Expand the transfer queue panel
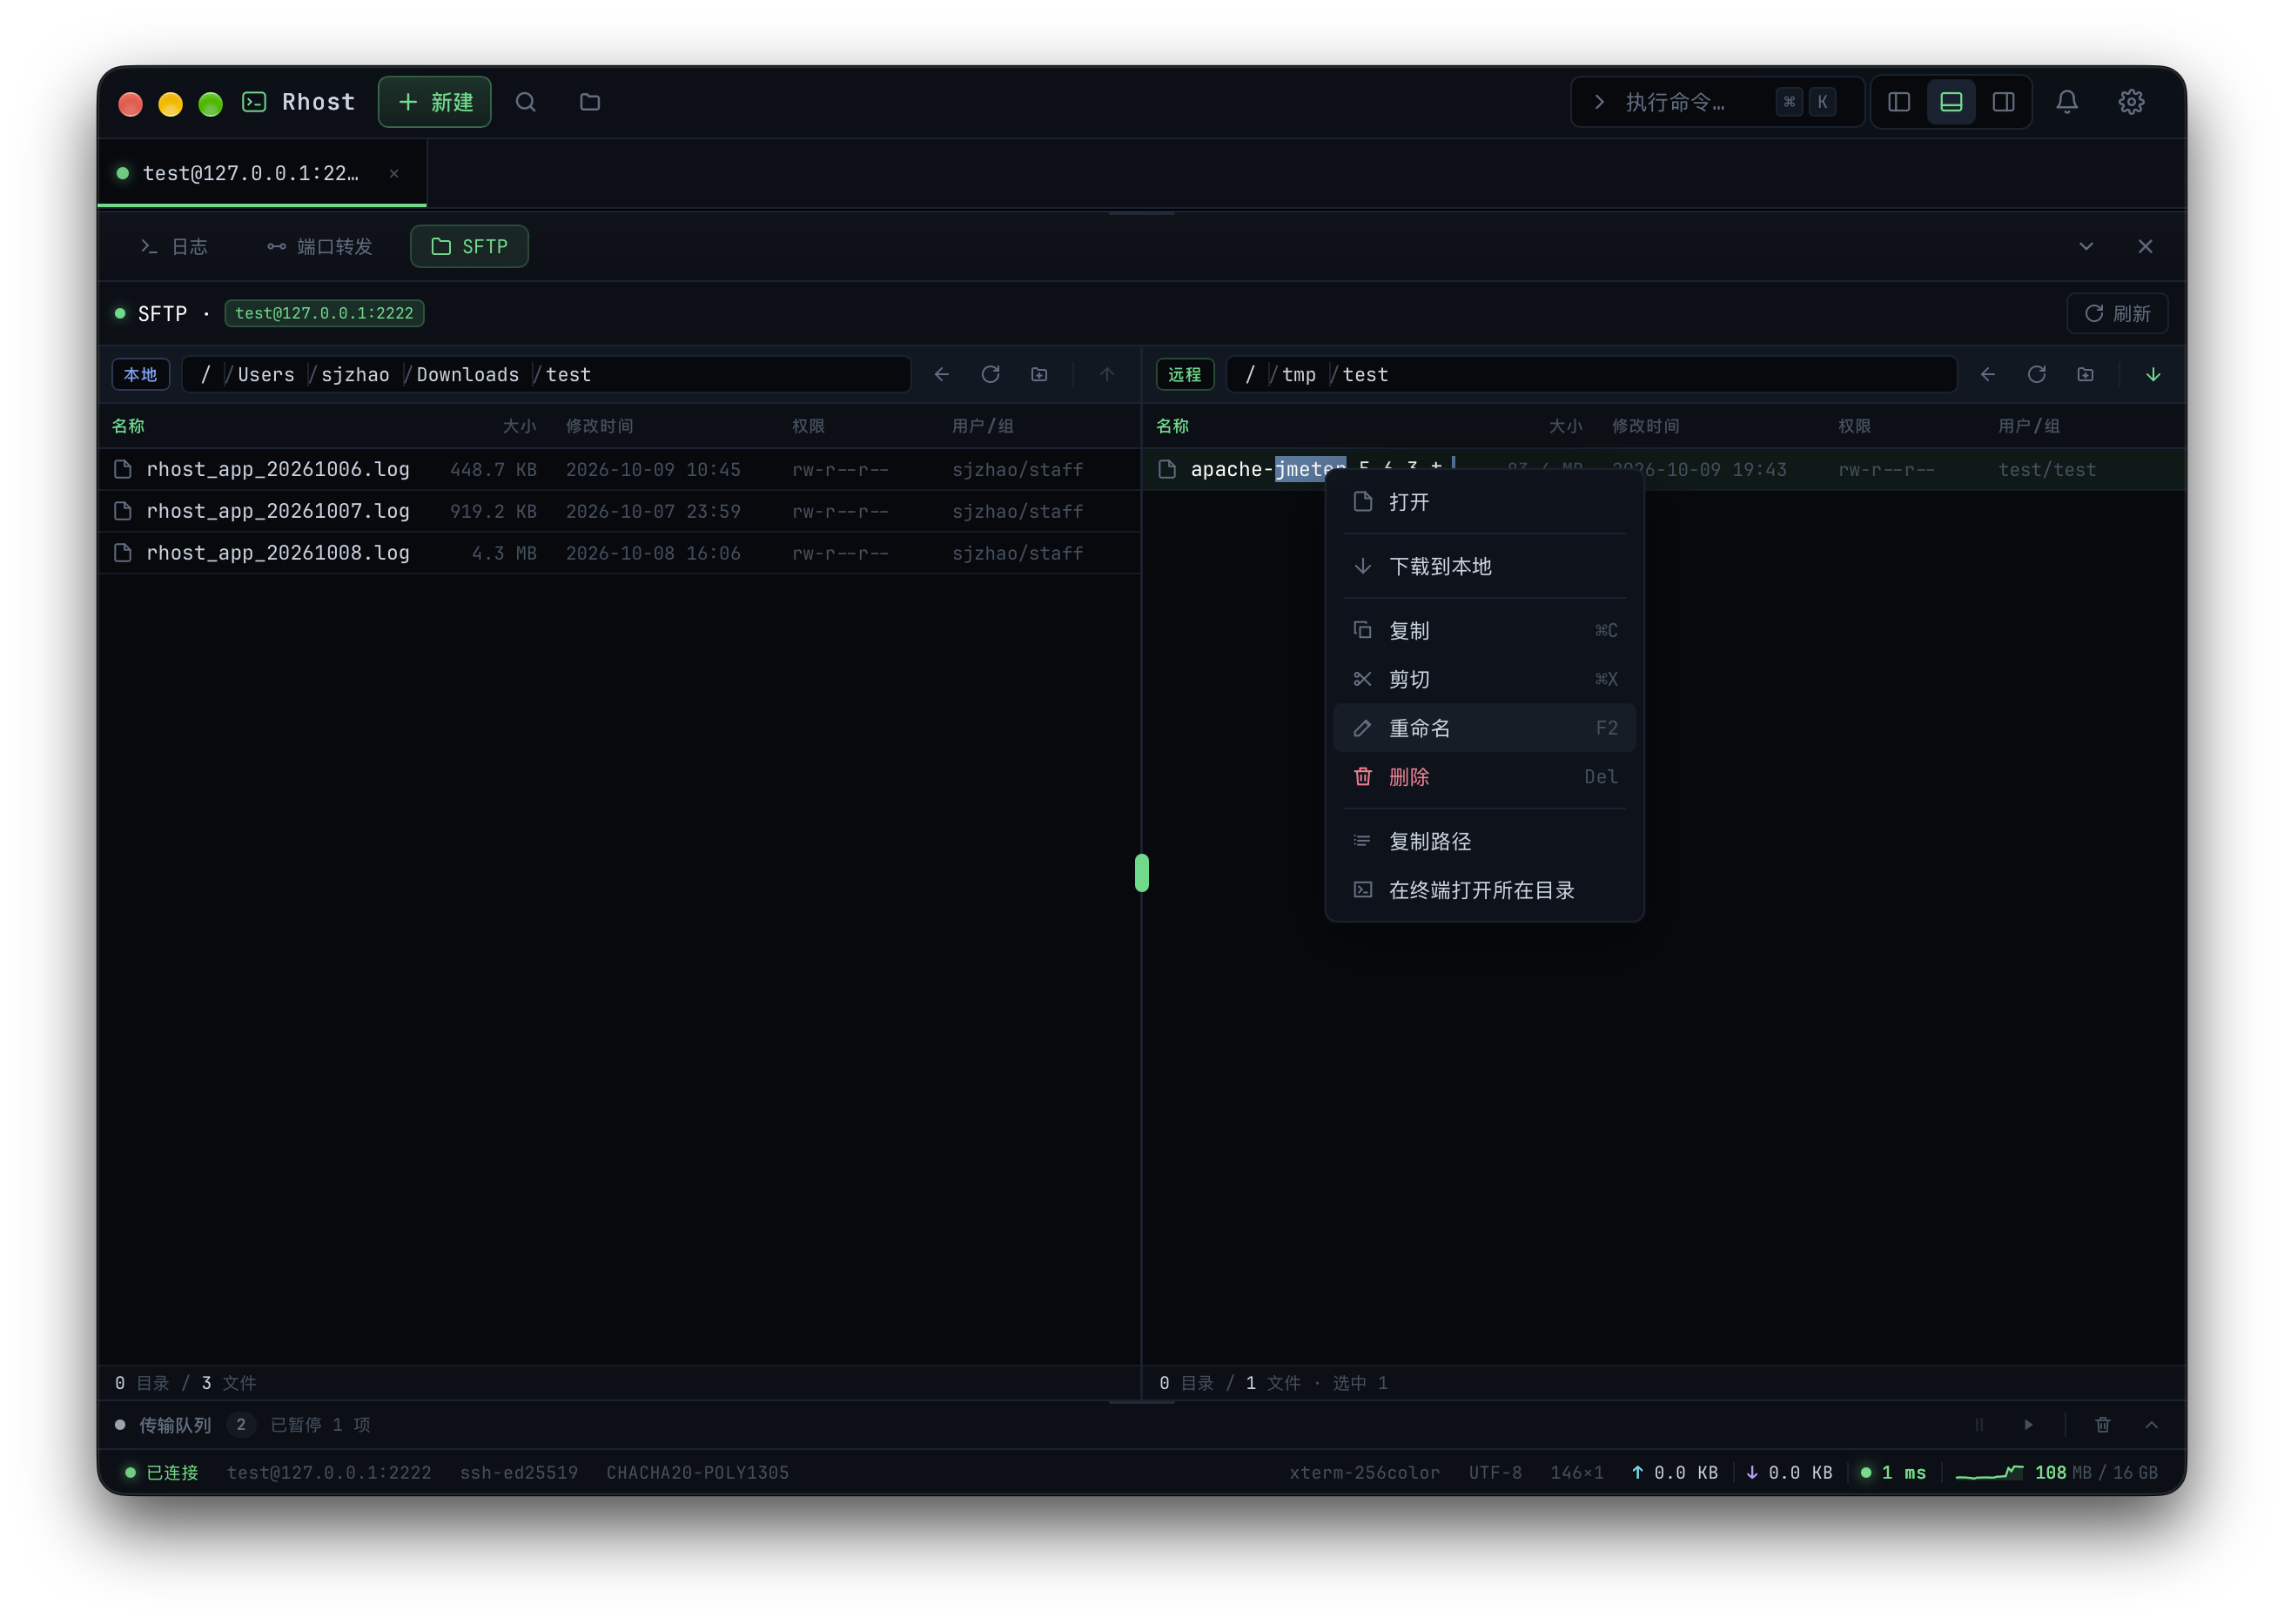Viewport: 2284px width, 1624px height. coord(2151,1424)
